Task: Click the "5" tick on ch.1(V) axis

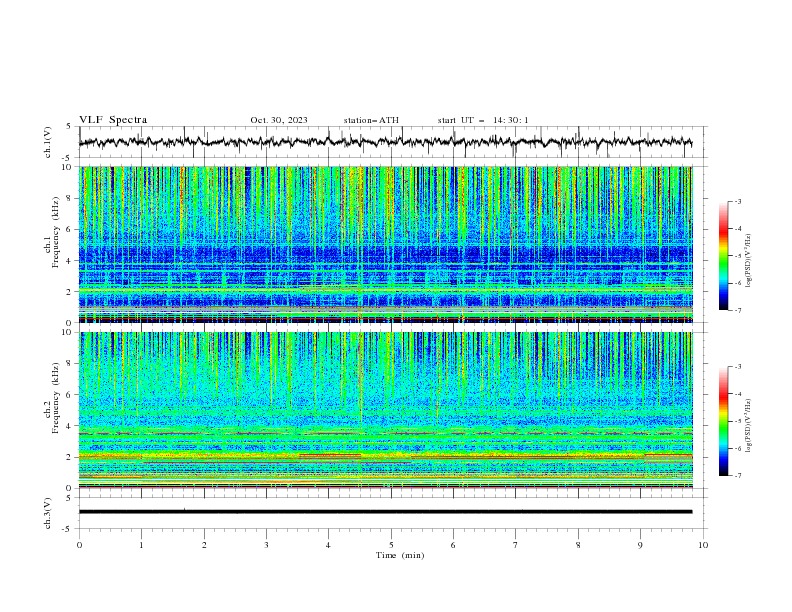Action: pyautogui.click(x=70, y=126)
